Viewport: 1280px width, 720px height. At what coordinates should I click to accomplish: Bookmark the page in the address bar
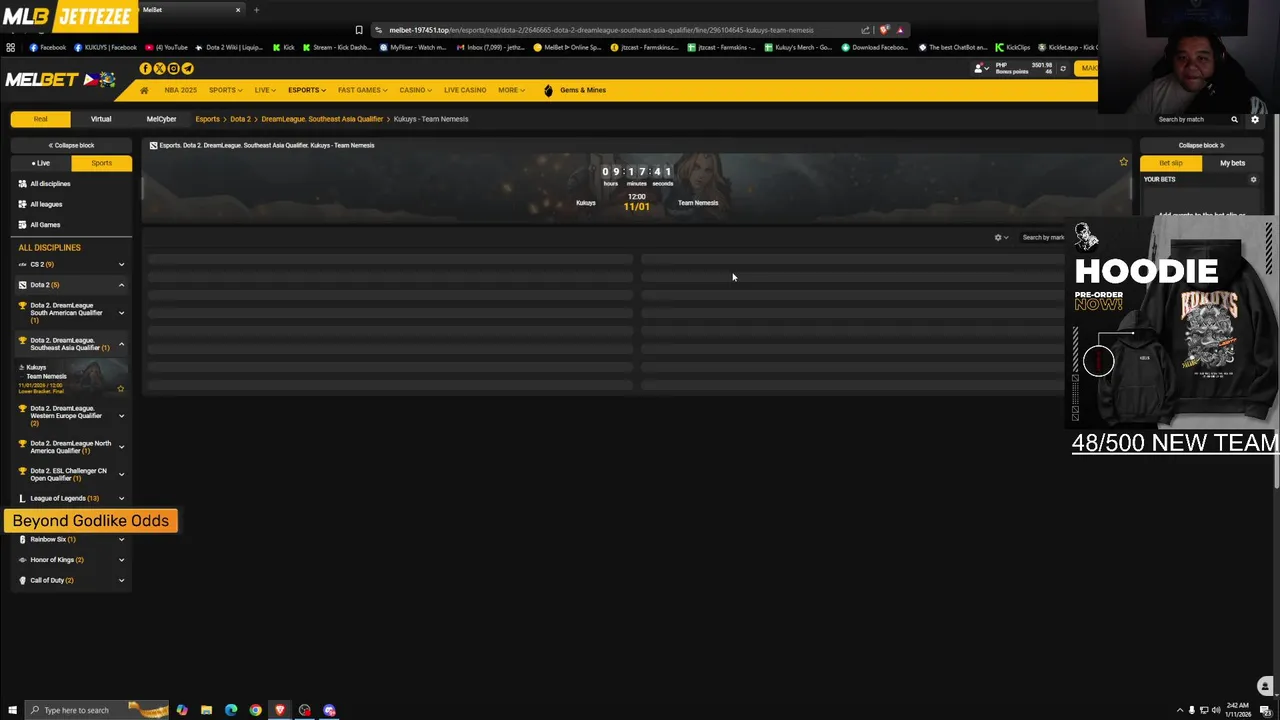click(x=359, y=30)
